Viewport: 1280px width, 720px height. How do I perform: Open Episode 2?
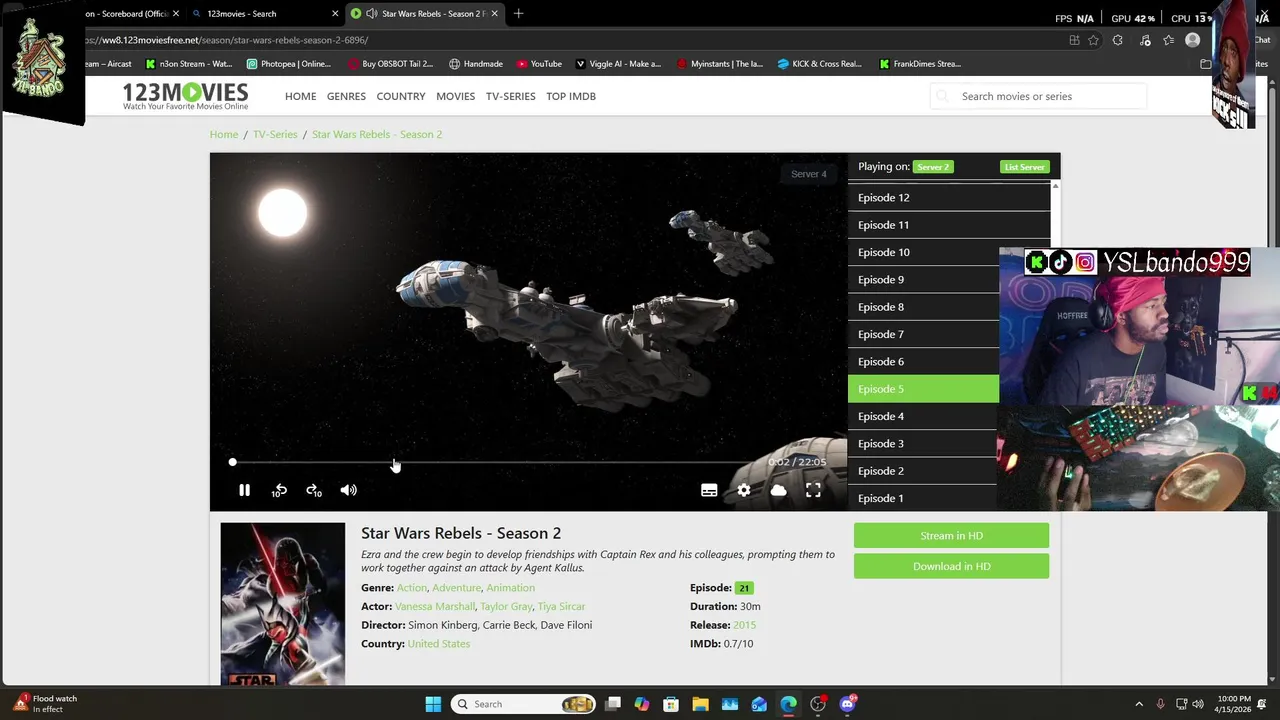click(x=923, y=471)
